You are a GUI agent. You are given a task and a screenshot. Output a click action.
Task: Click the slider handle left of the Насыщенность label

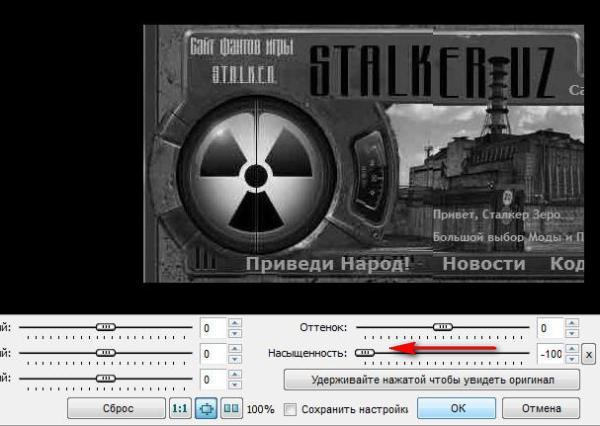106,353
